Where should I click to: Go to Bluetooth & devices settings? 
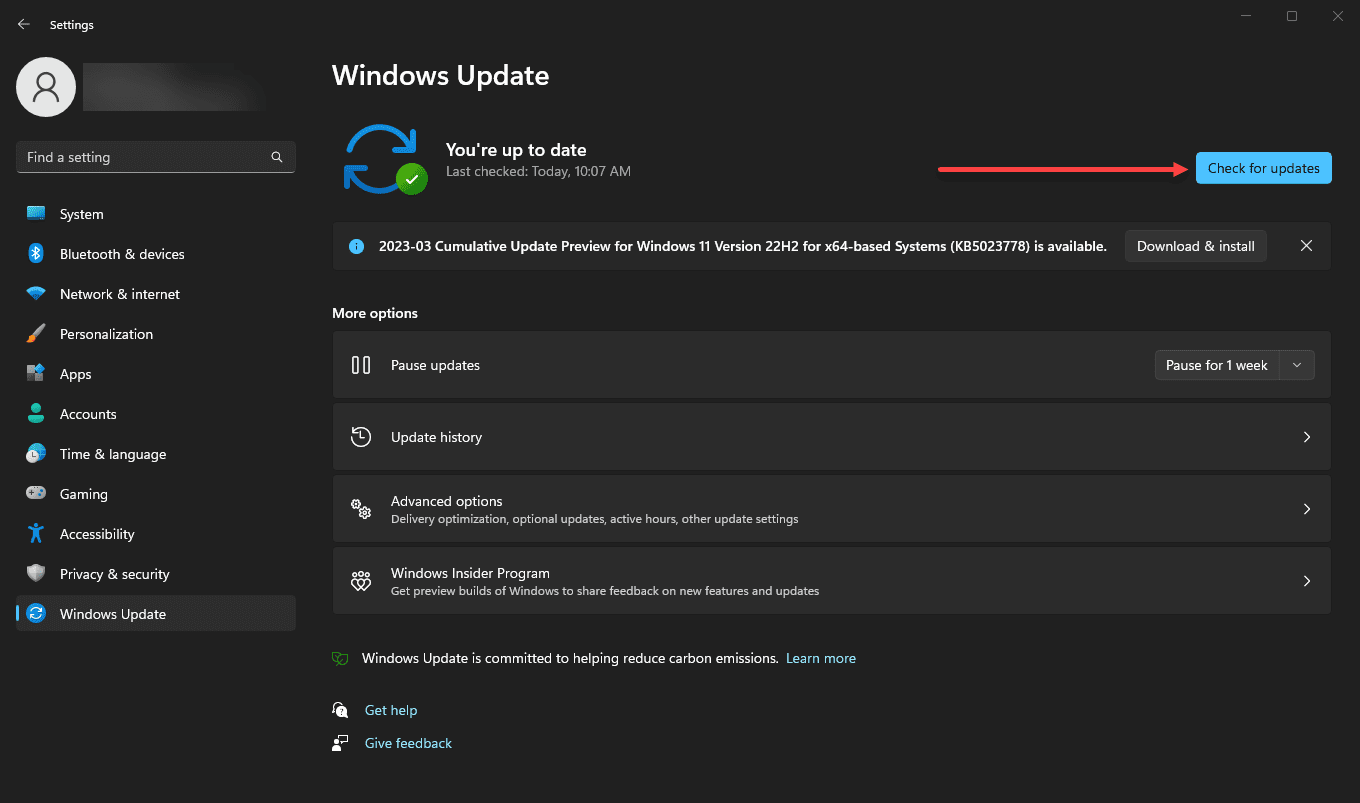tap(156, 254)
